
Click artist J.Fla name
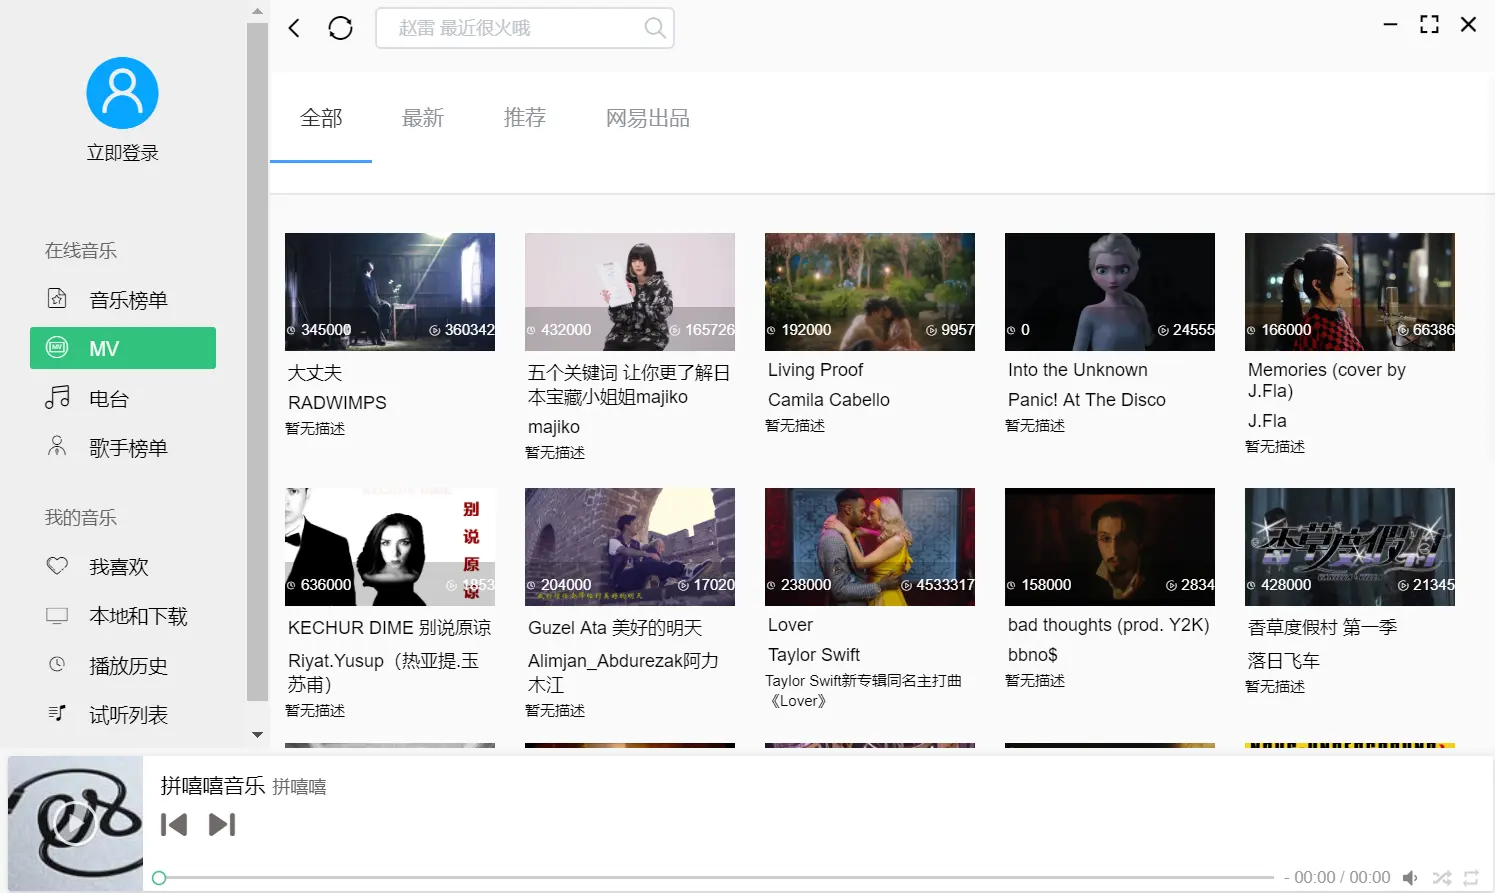point(1267,421)
